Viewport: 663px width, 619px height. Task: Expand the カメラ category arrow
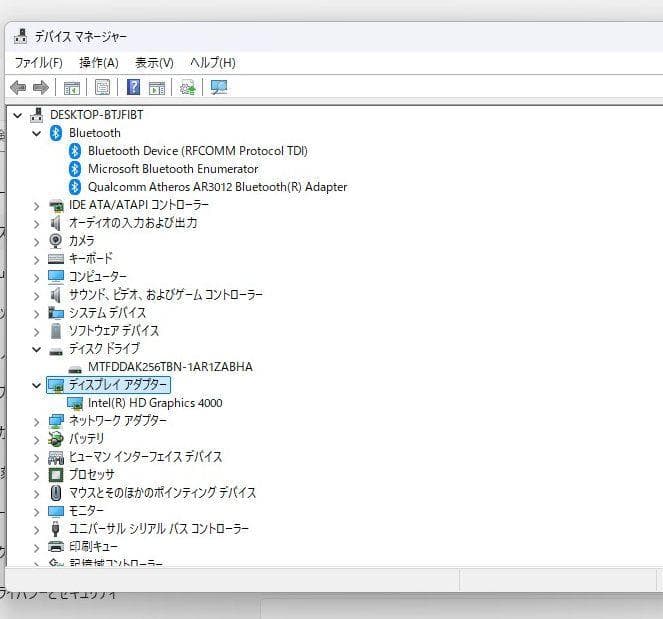(37, 242)
